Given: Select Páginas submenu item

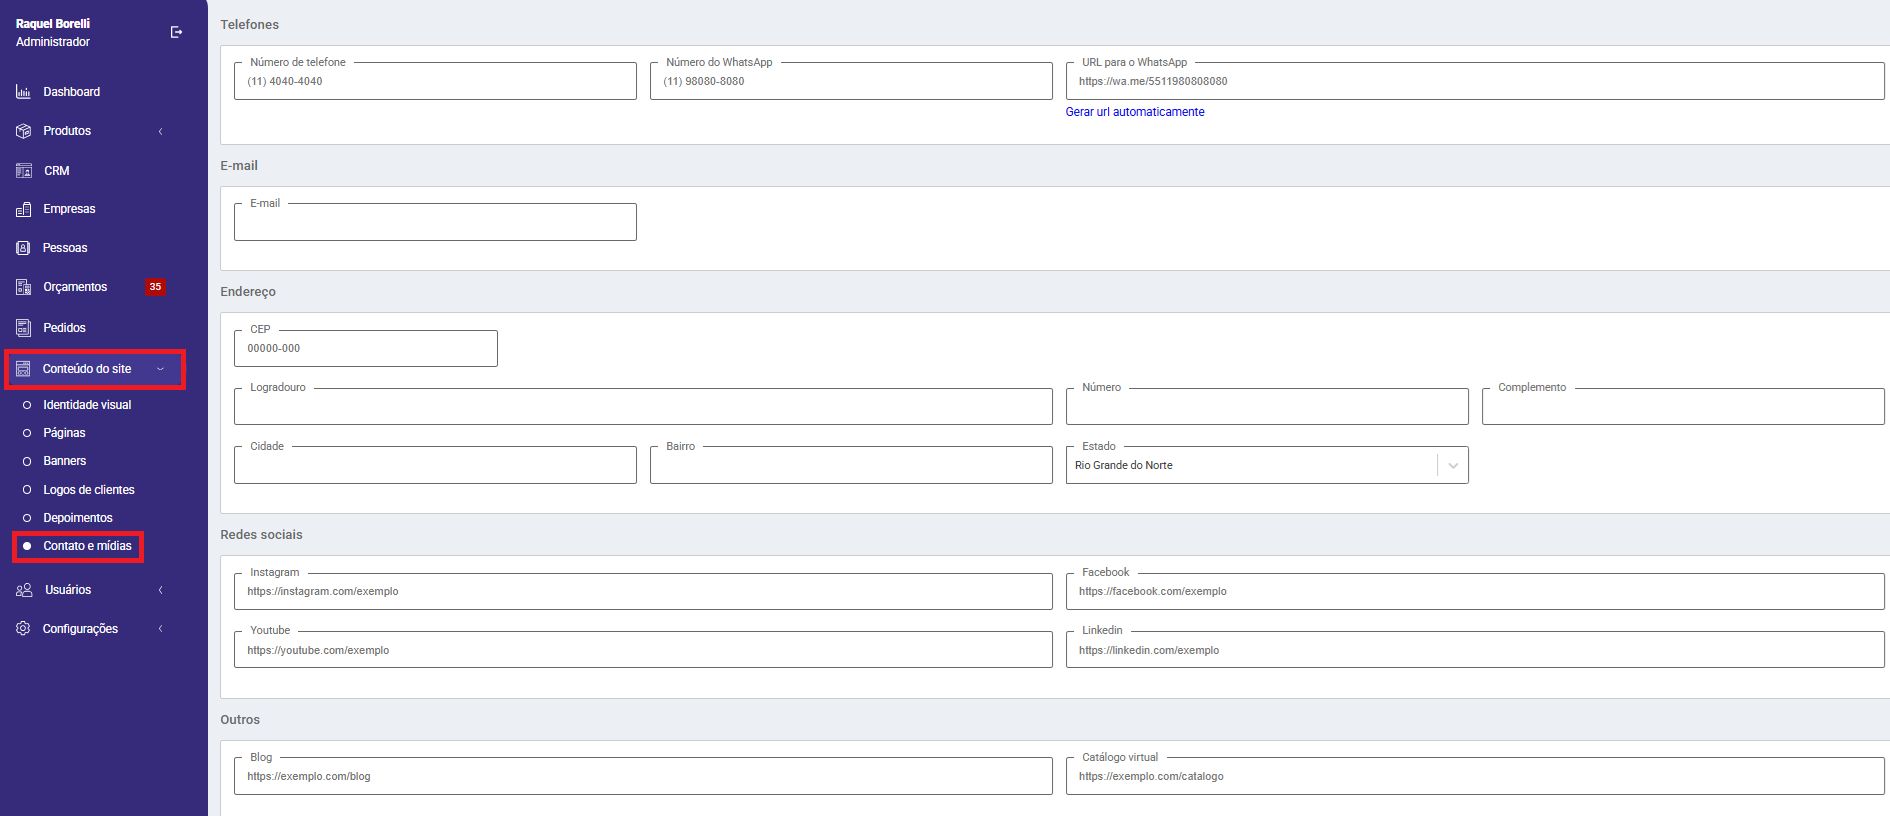Looking at the screenshot, I should 64,433.
